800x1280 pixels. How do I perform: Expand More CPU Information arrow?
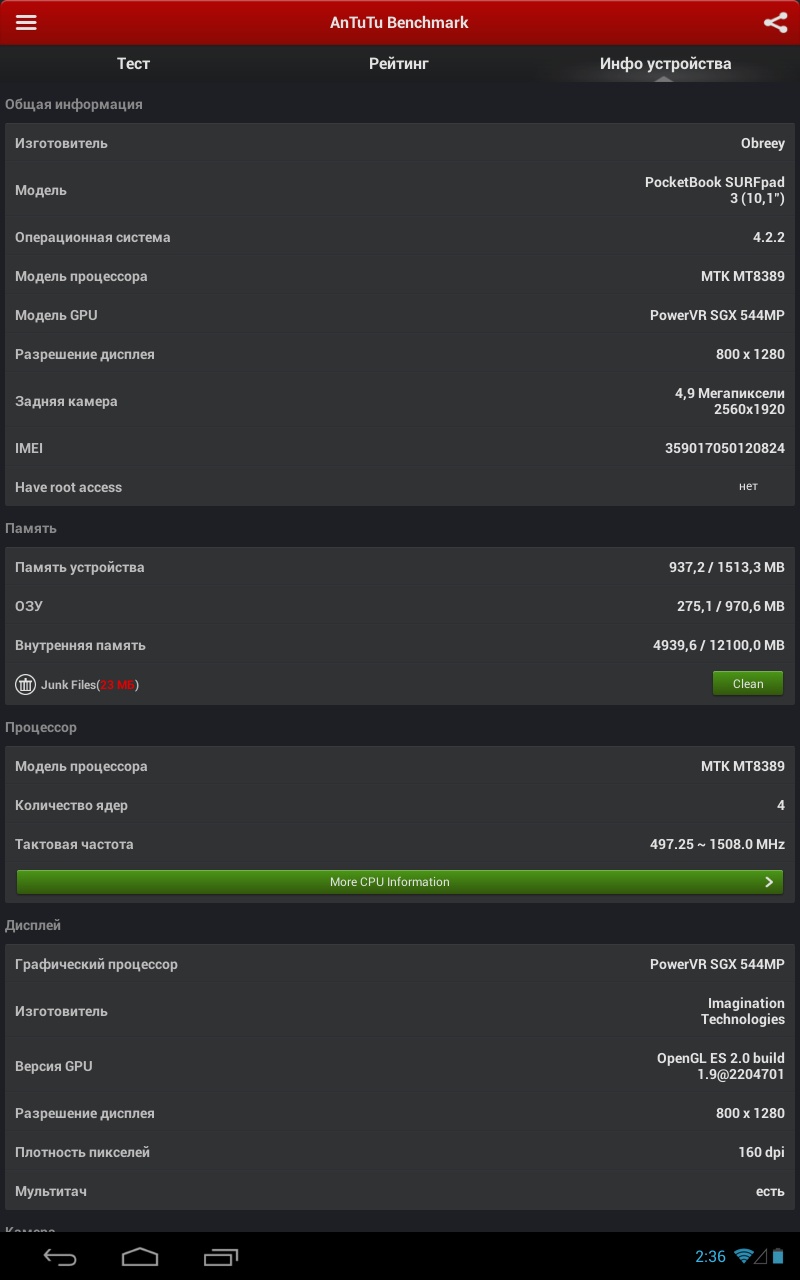(x=769, y=882)
